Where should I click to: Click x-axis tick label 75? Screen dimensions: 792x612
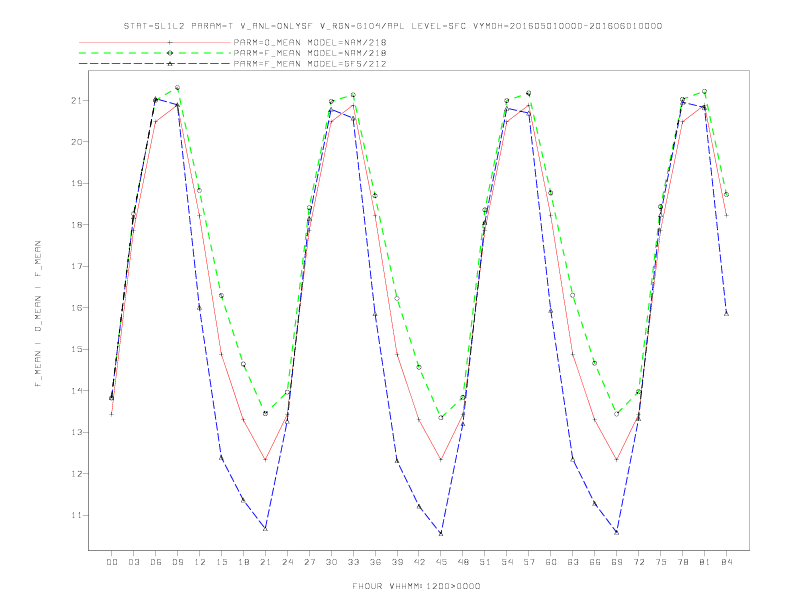pos(661,562)
